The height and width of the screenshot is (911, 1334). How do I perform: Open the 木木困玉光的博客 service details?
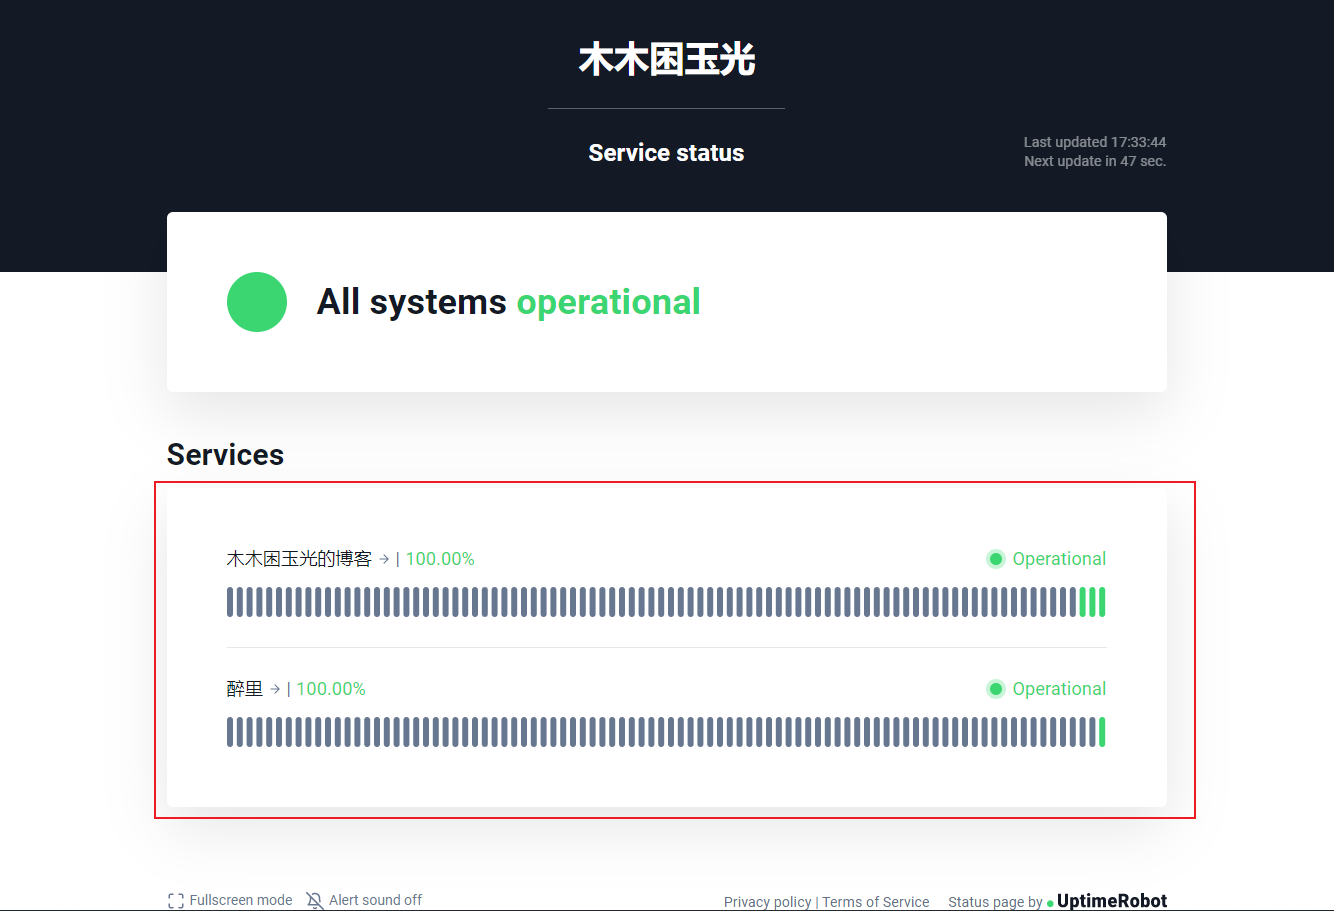299,559
